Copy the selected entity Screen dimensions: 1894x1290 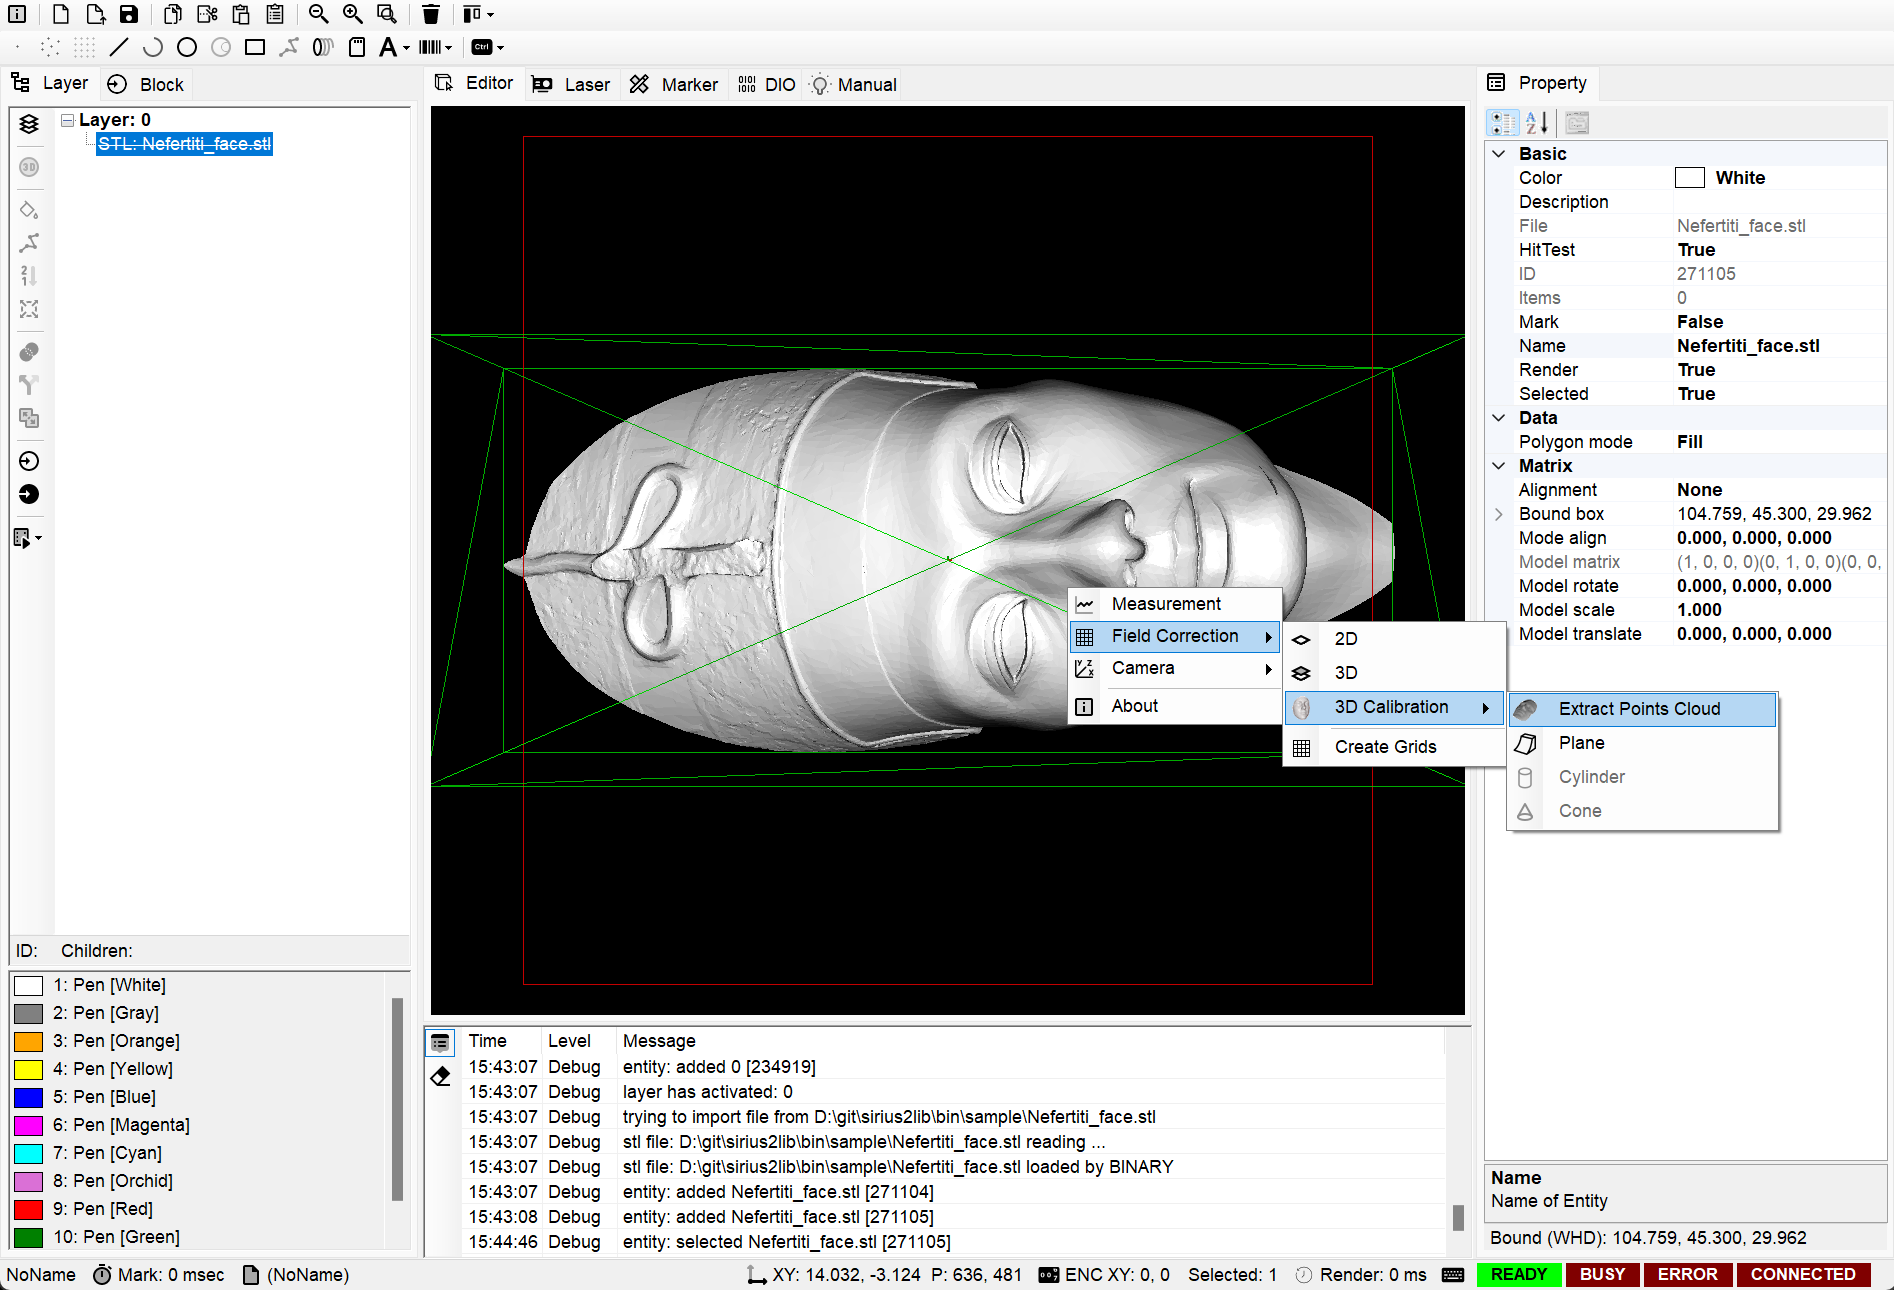pyautogui.click(x=173, y=14)
